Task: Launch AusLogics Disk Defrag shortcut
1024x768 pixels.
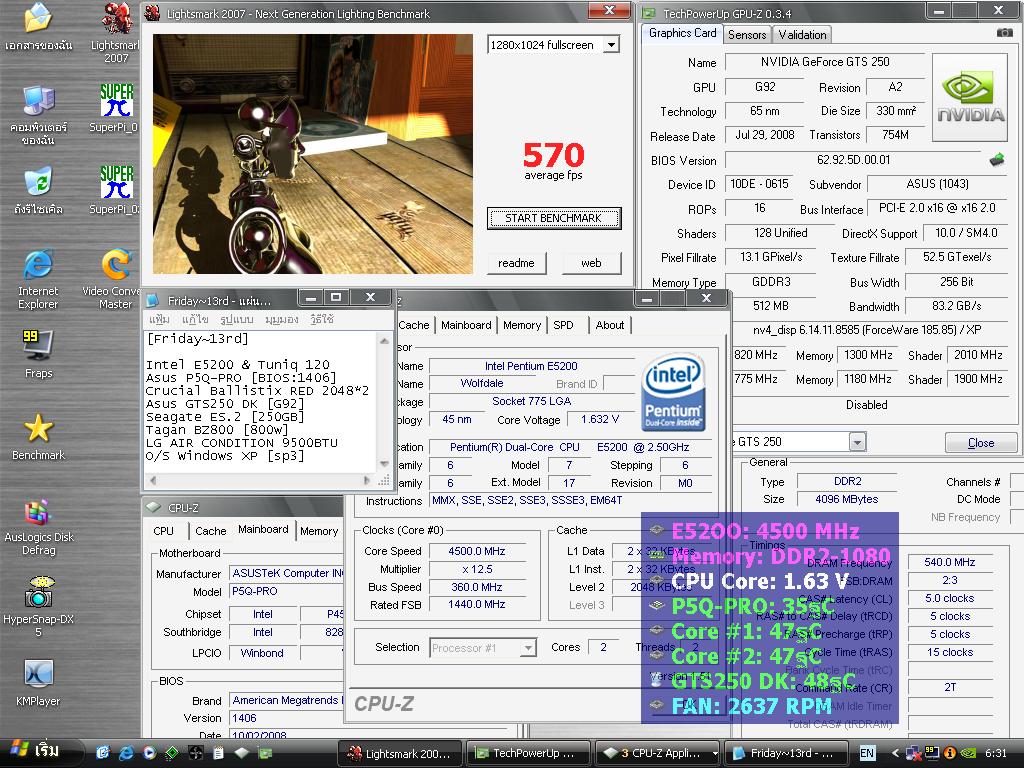Action: (38, 527)
